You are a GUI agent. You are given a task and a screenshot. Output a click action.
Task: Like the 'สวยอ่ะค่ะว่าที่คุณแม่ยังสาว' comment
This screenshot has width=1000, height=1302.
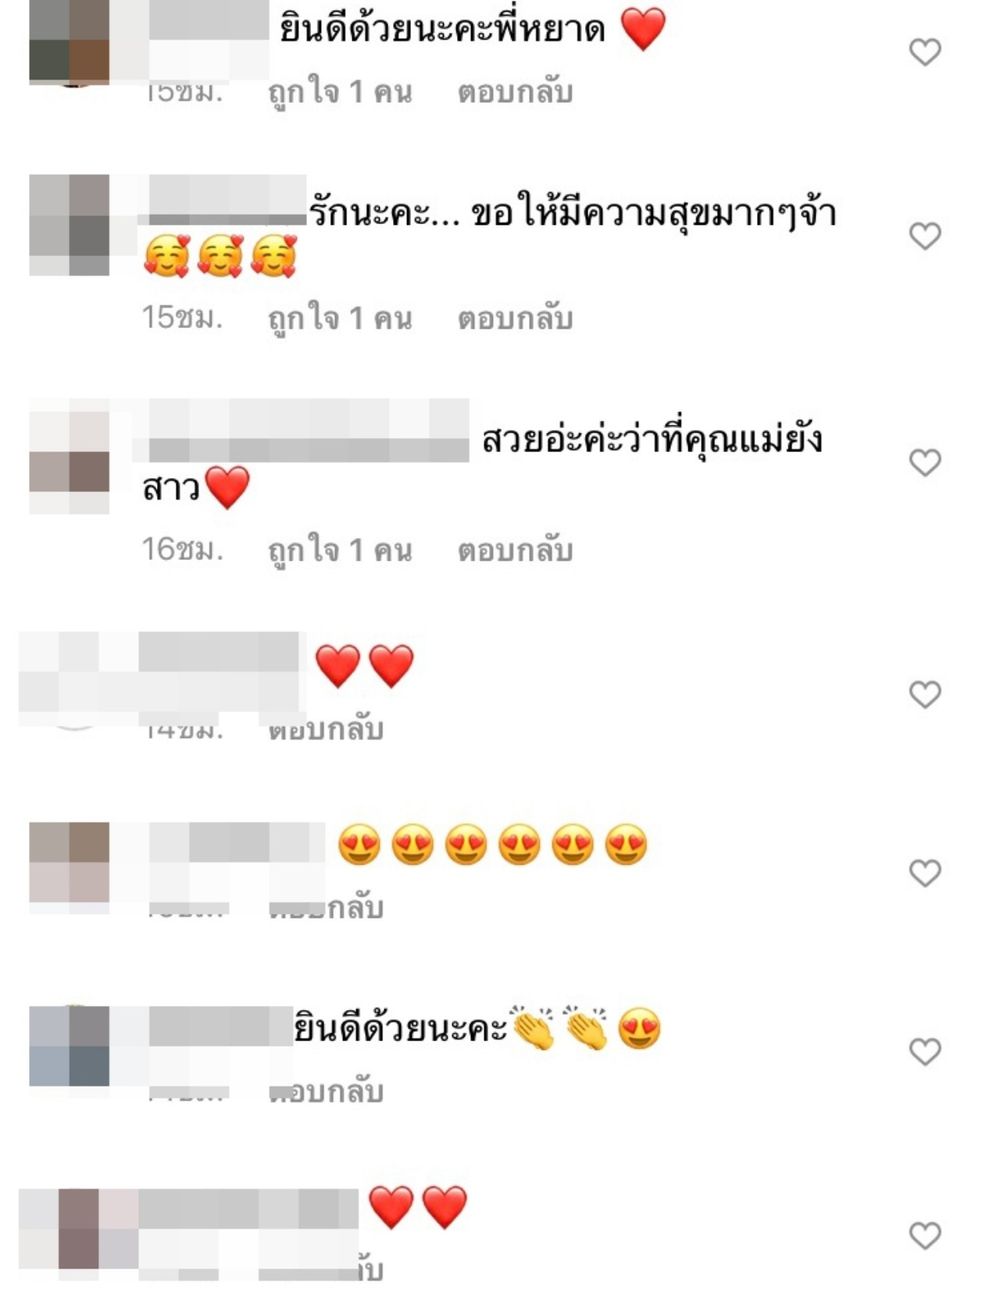pyautogui.click(x=925, y=462)
